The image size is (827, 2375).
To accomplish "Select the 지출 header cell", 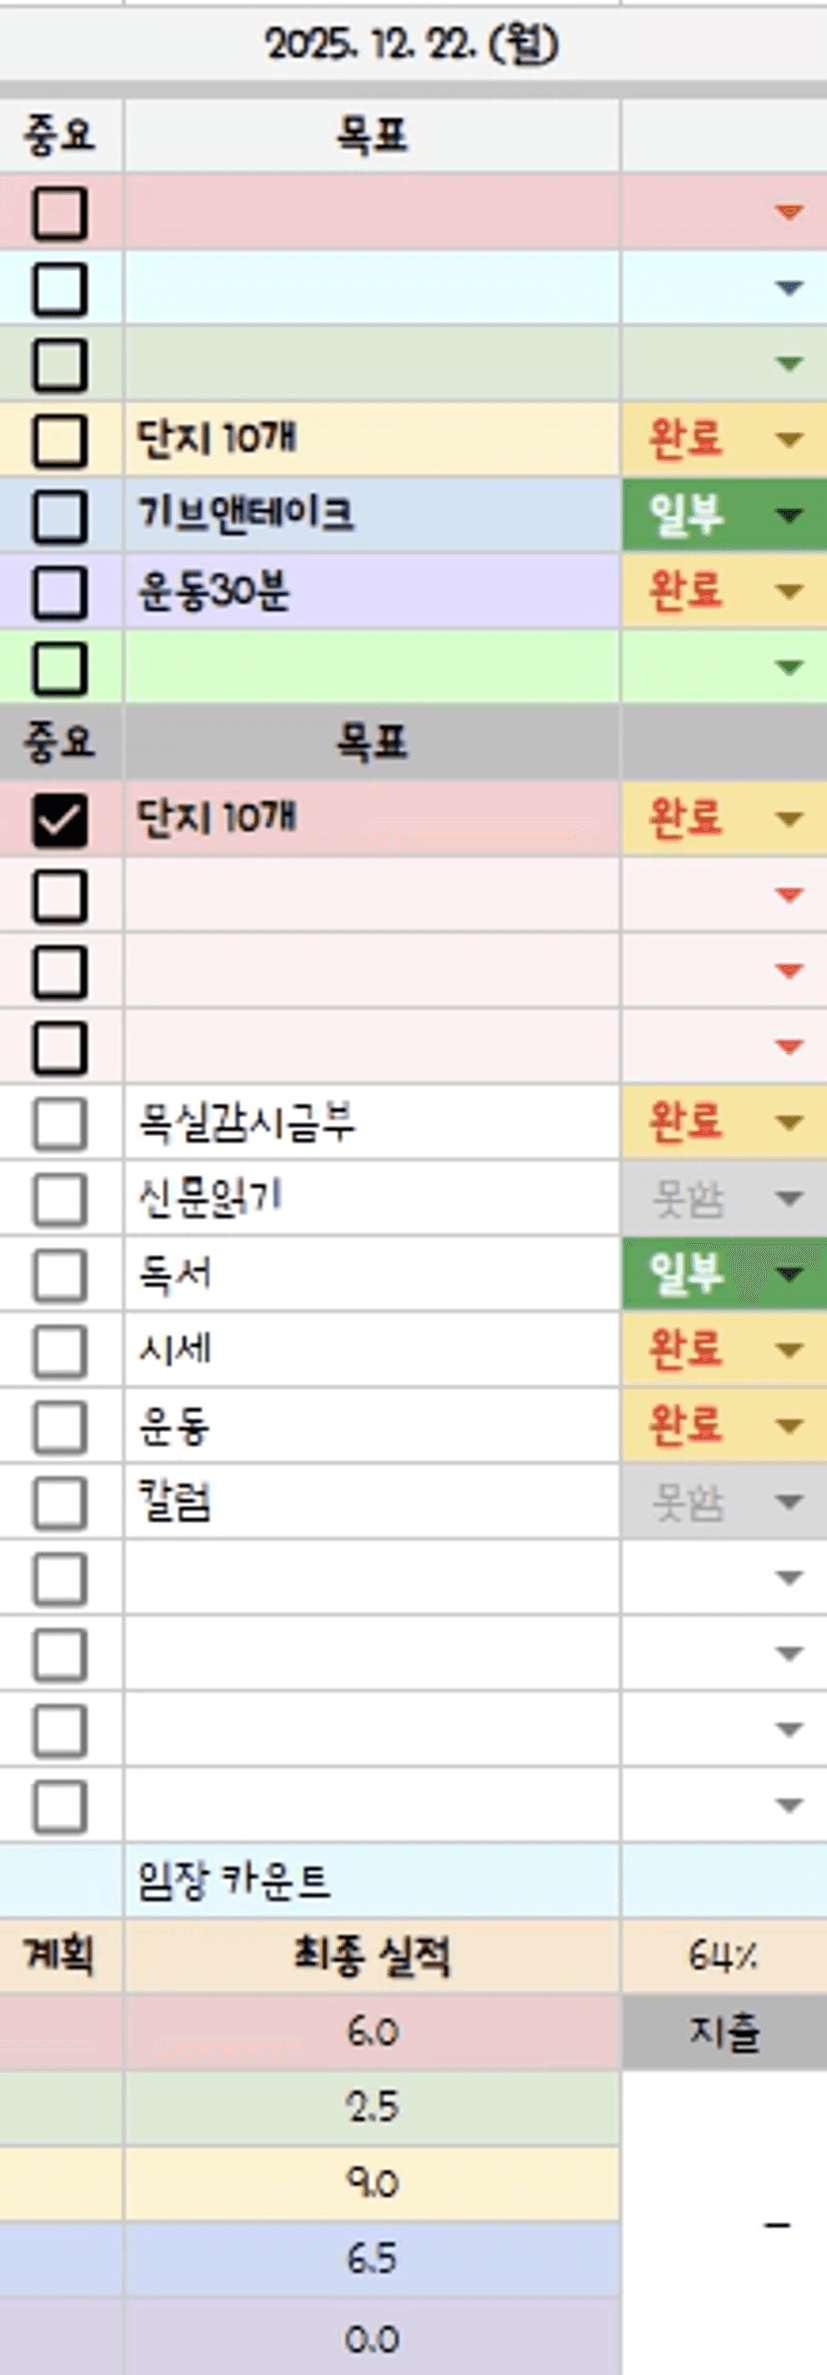I will [723, 2033].
